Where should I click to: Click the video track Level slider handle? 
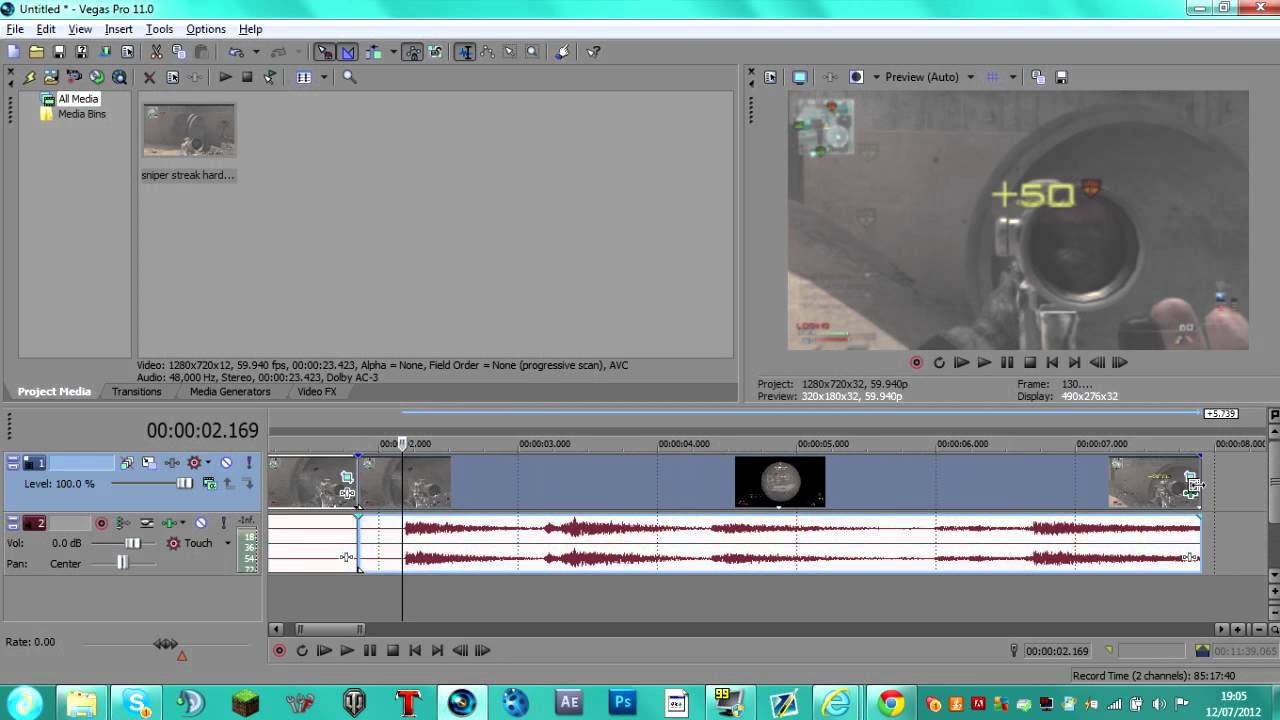184,483
